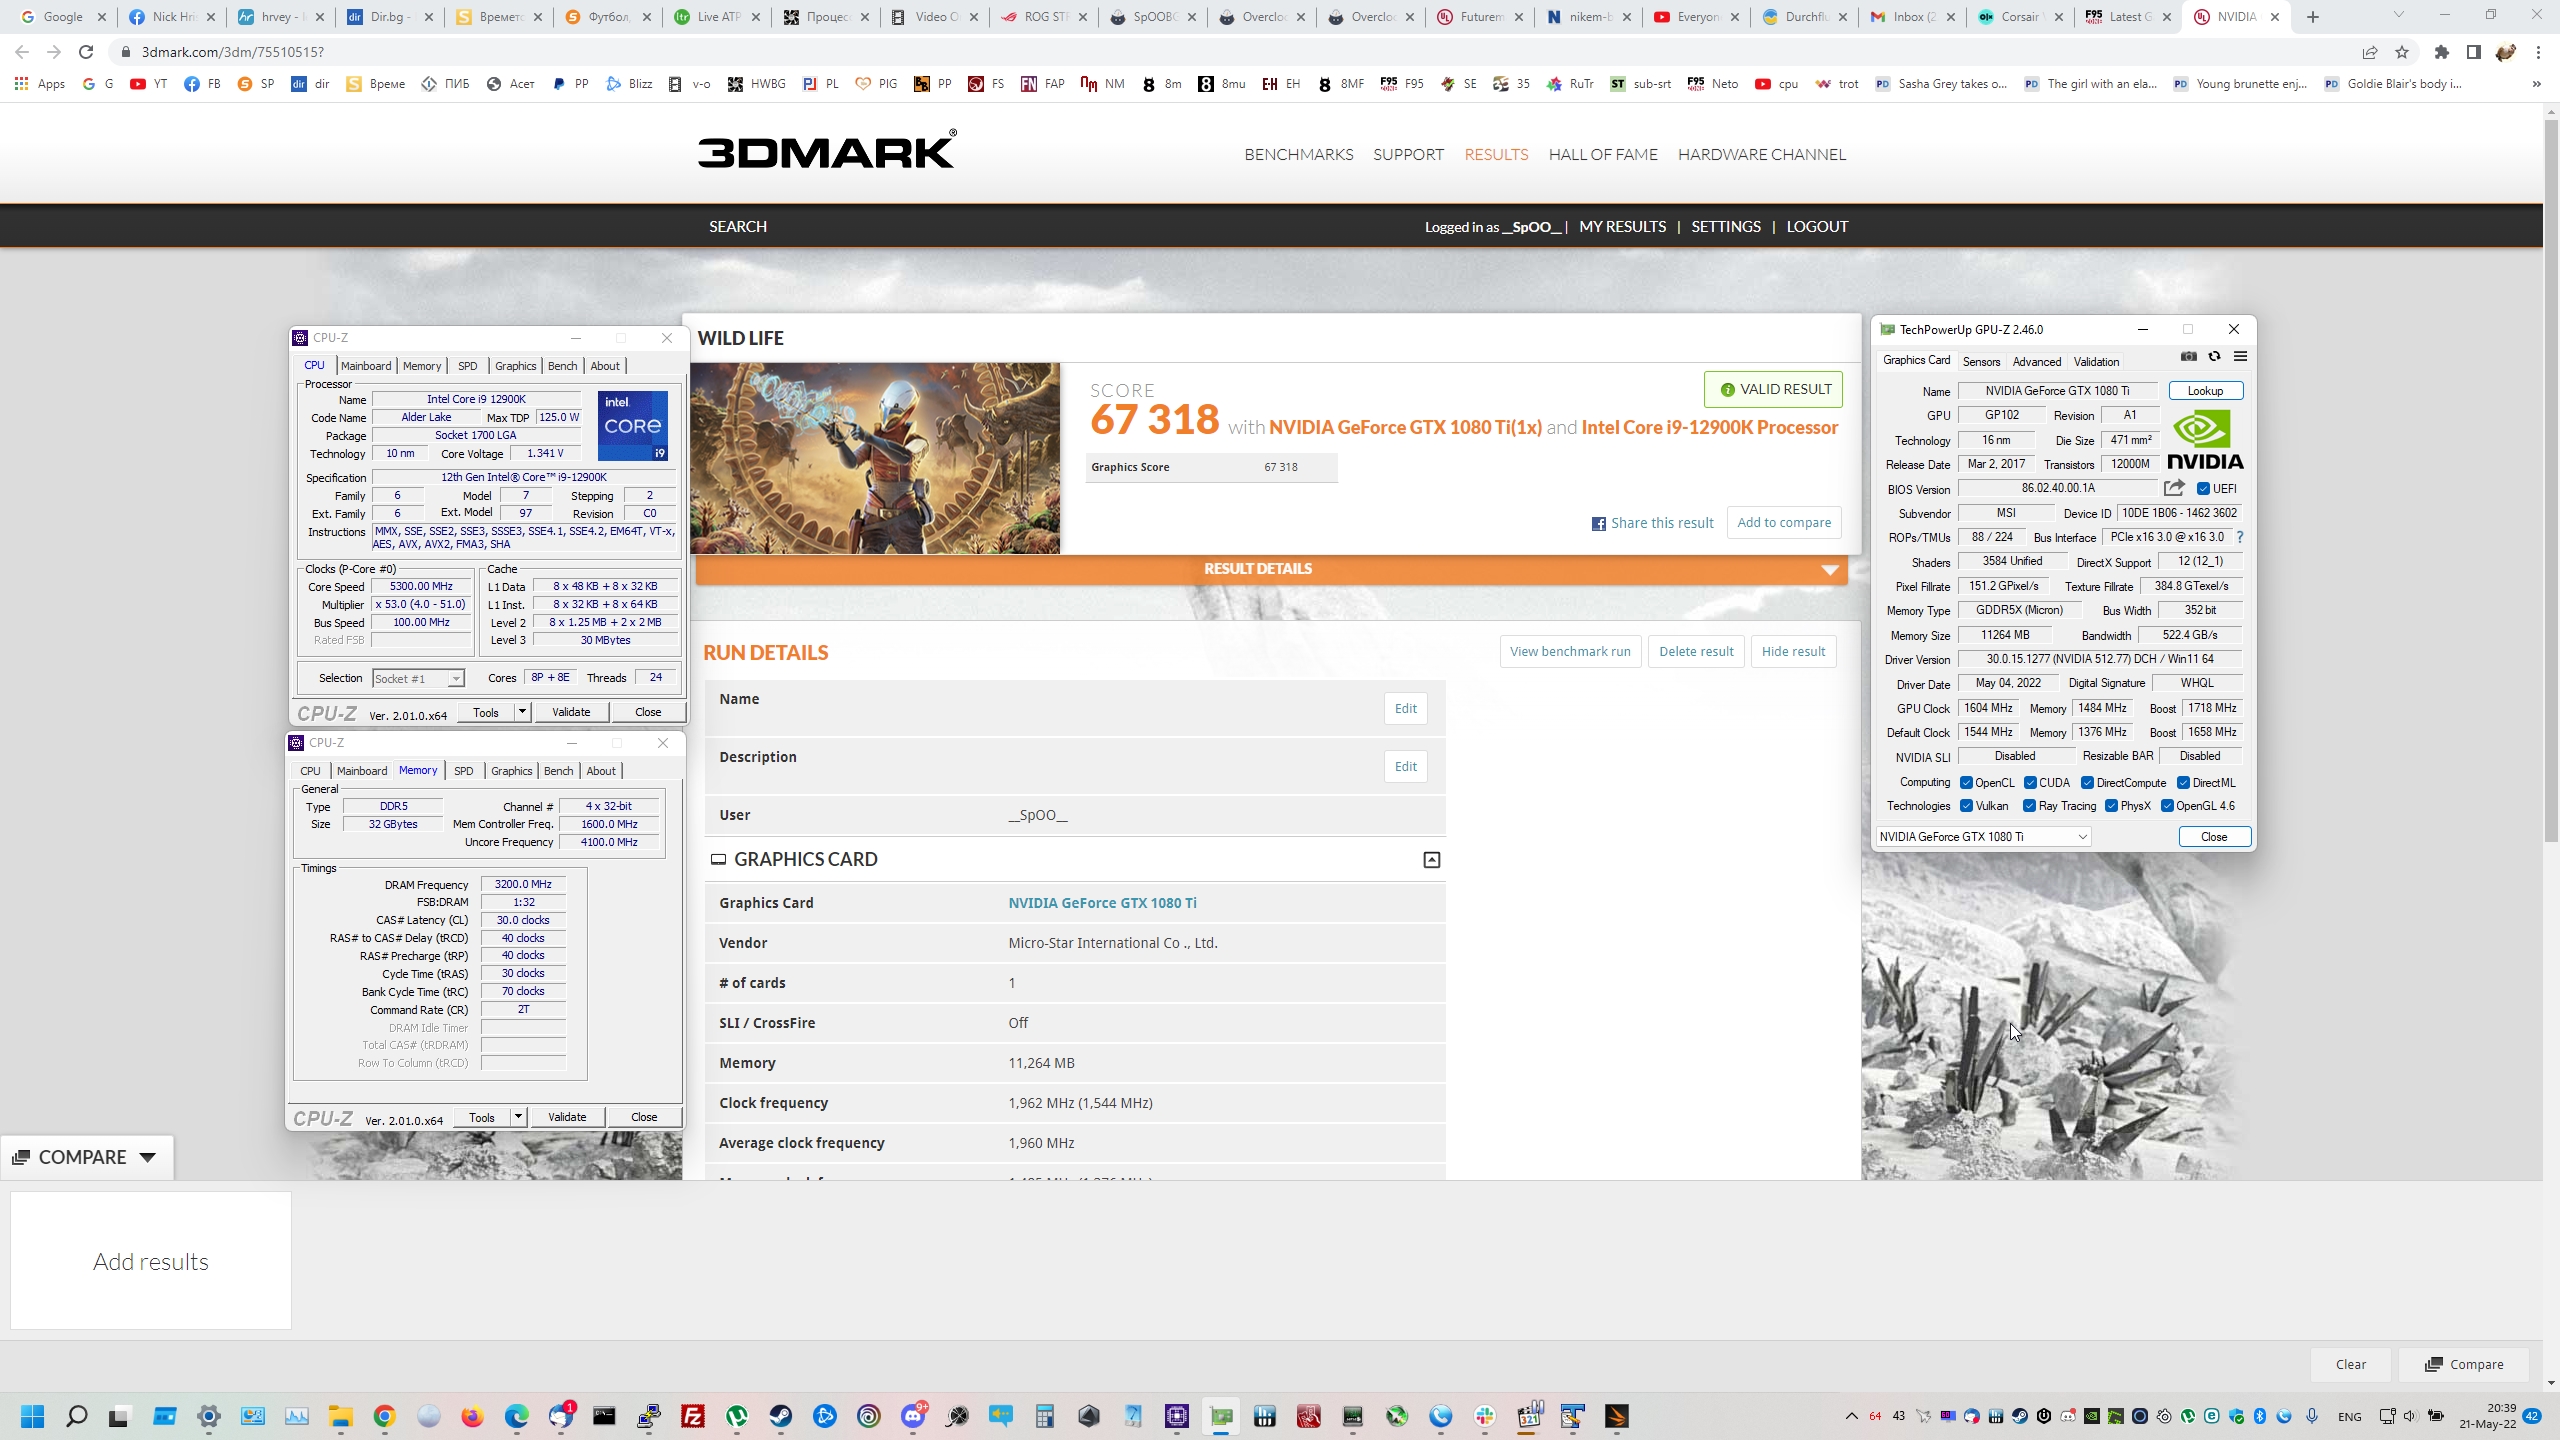Viewport: 2560px width, 1440px height.
Task: Toggle the PhysX checkbox
Action: 2111,806
